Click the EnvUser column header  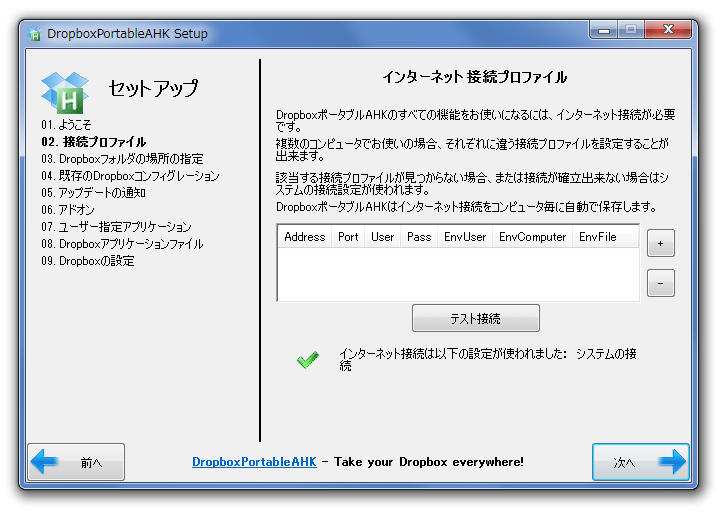pos(465,237)
